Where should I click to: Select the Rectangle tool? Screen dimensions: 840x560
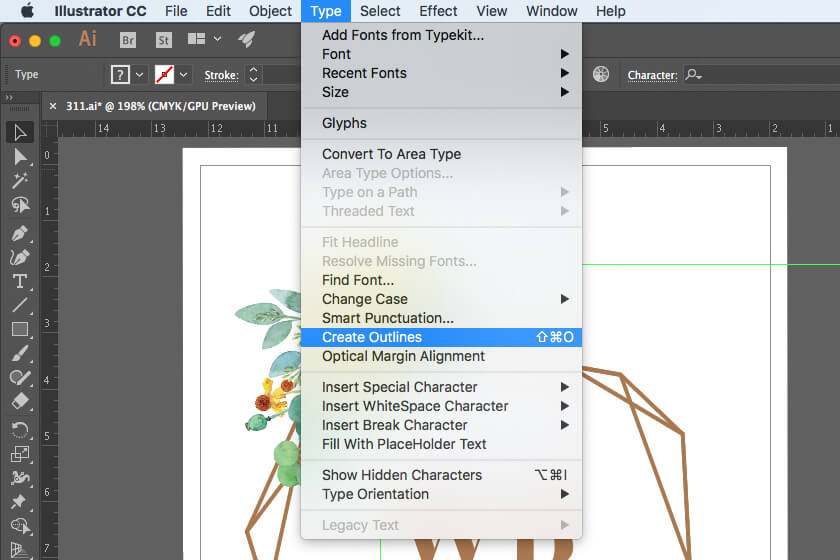20,329
